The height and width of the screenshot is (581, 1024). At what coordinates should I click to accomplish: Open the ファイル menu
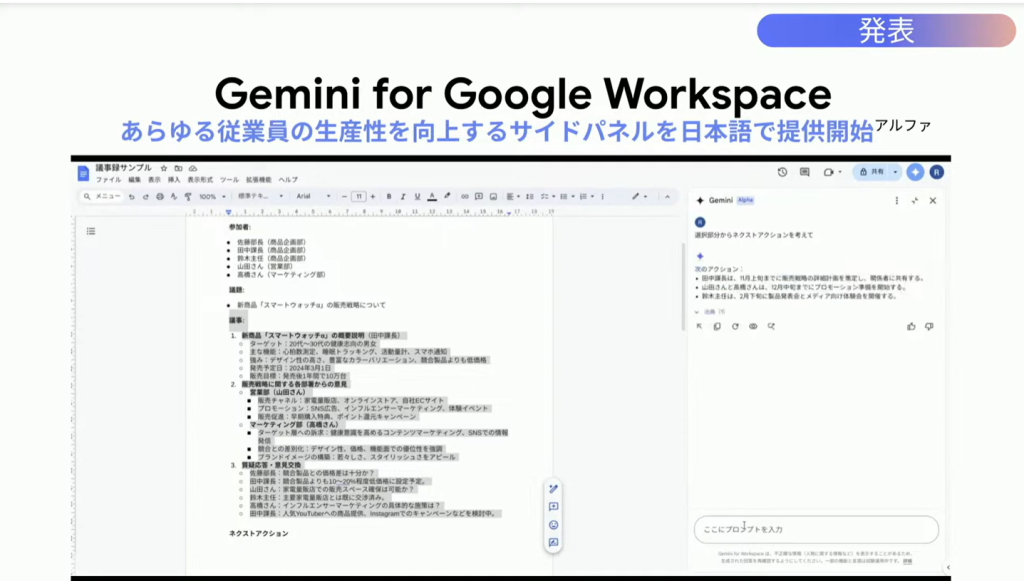coord(108,179)
